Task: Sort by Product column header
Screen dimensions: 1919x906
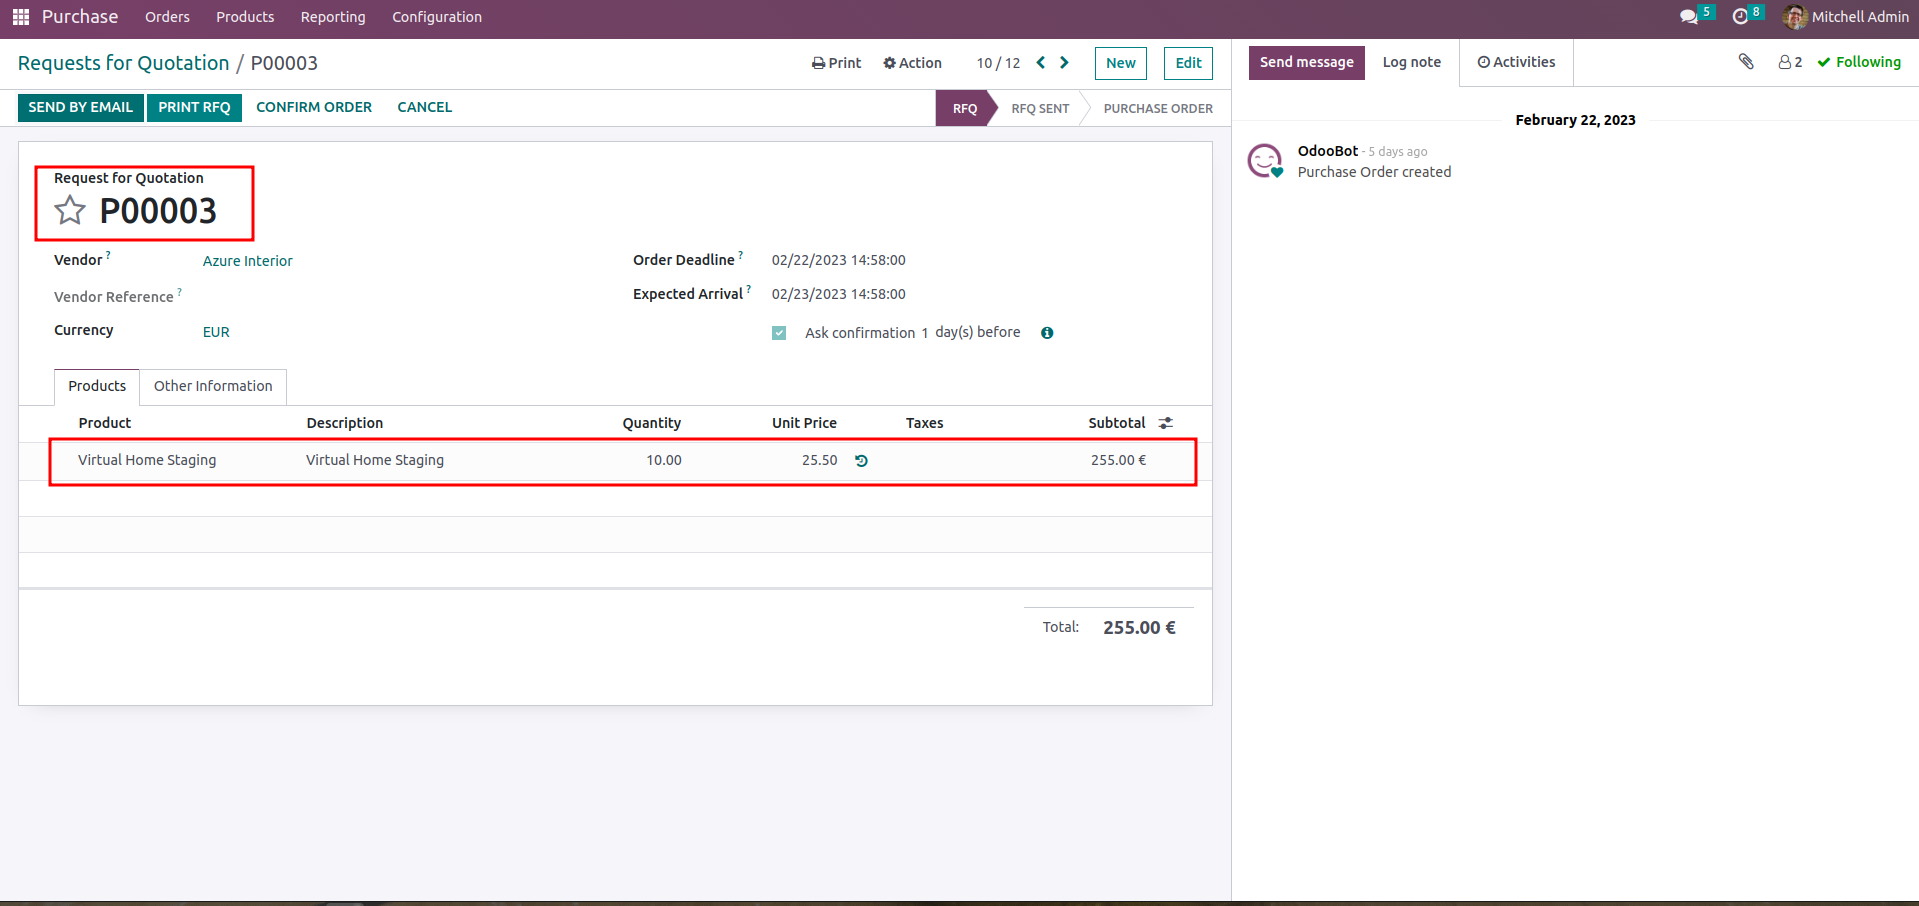Action: tap(105, 423)
